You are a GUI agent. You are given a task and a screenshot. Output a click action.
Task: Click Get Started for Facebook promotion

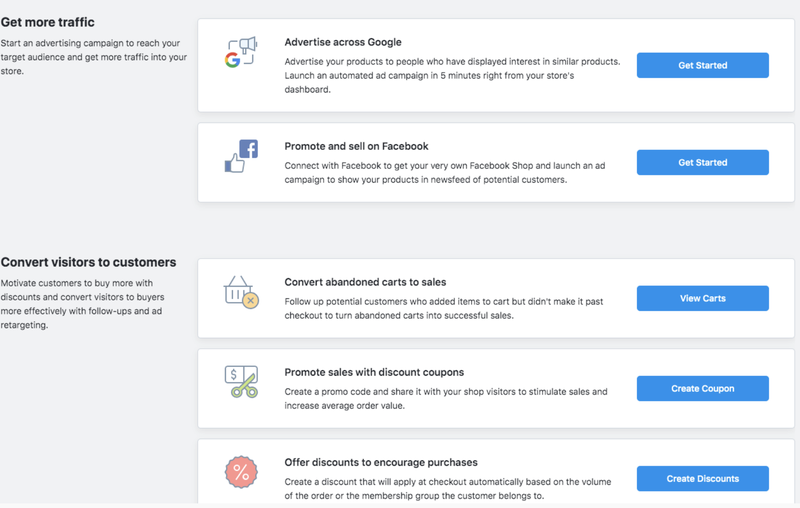point(703,162)
